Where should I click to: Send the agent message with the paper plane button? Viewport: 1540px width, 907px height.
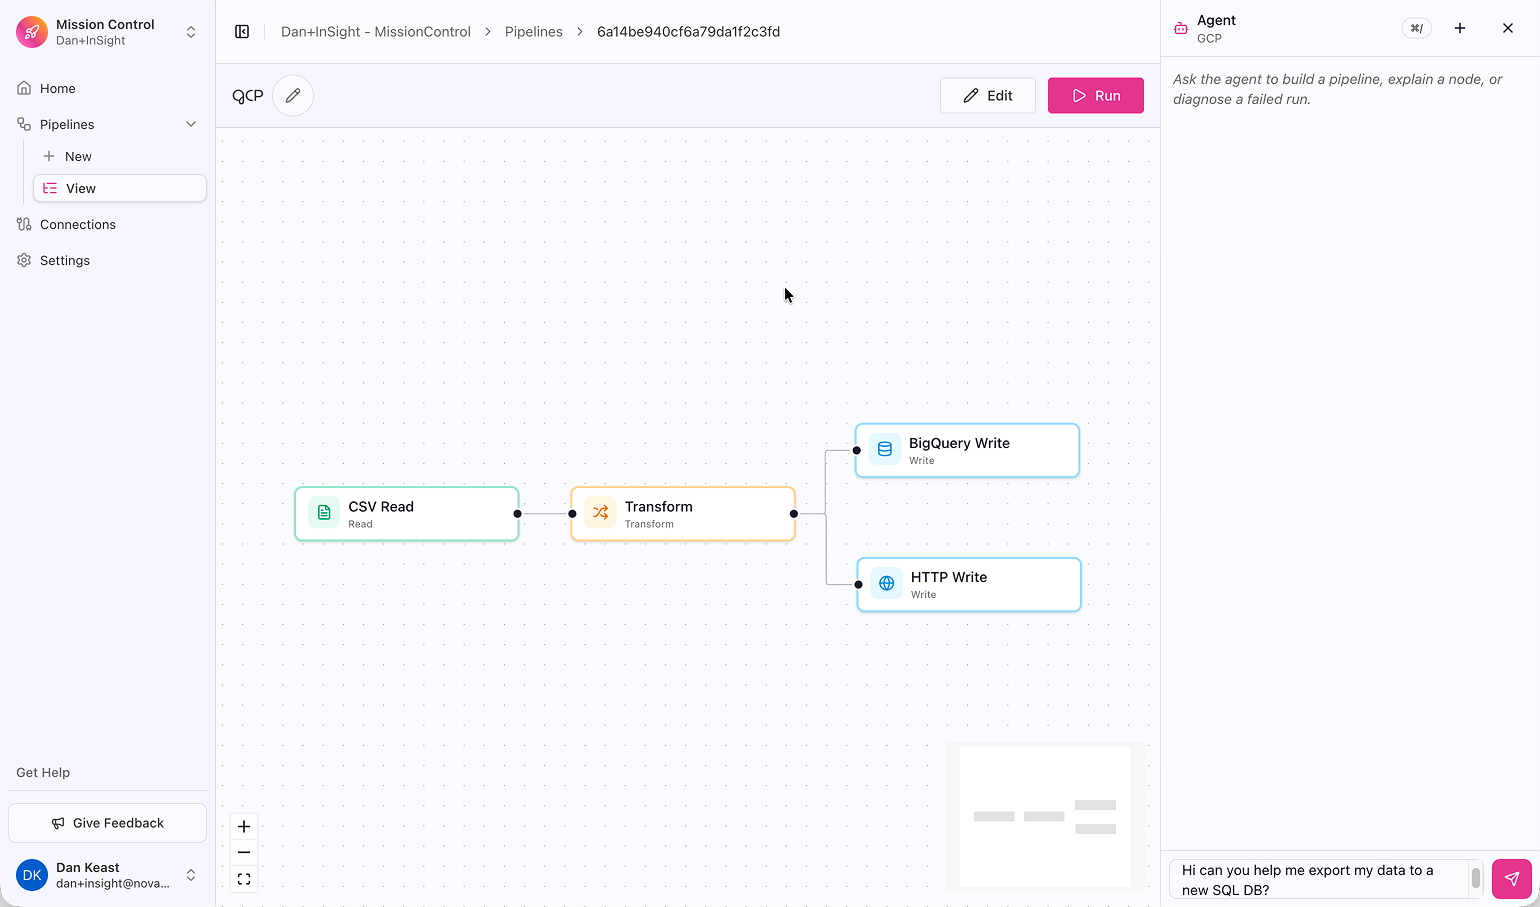click(x=1512, y=879)
